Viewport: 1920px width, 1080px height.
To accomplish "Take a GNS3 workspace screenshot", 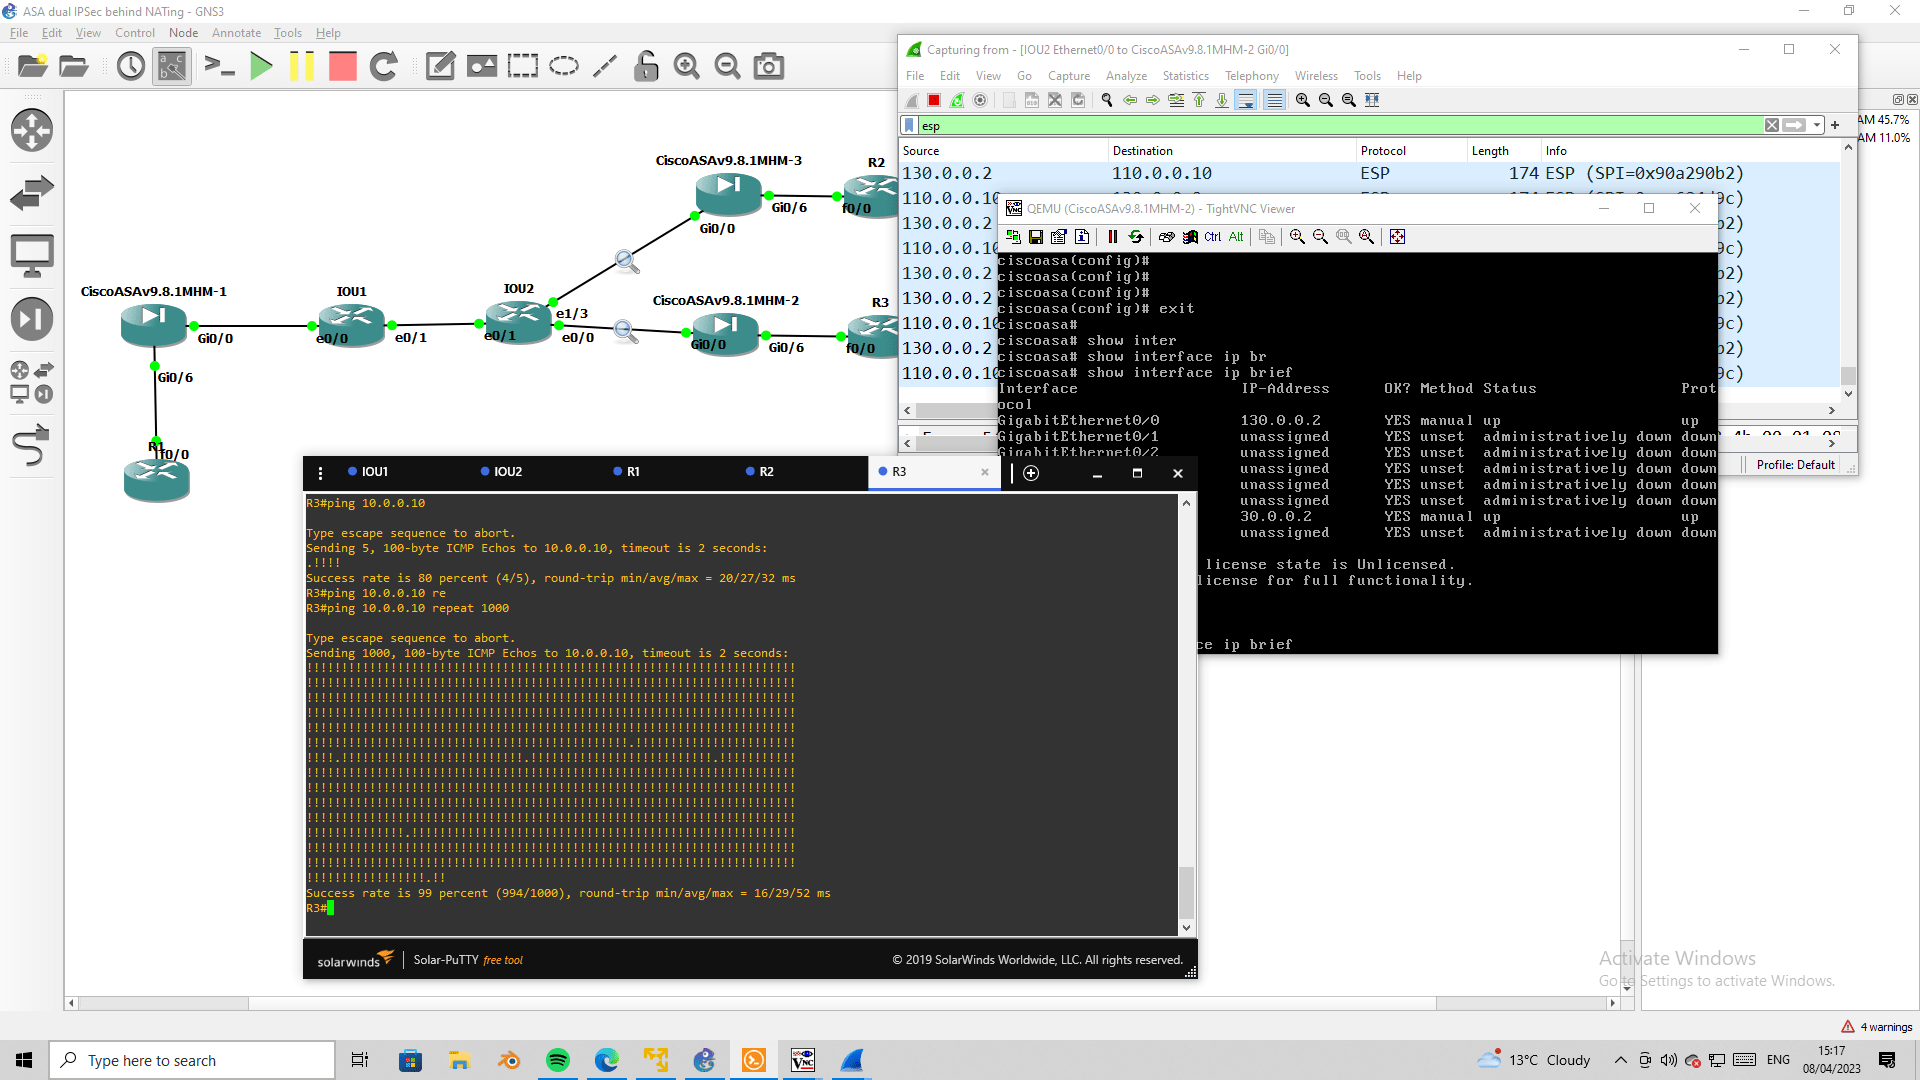I will coord(768,67).
